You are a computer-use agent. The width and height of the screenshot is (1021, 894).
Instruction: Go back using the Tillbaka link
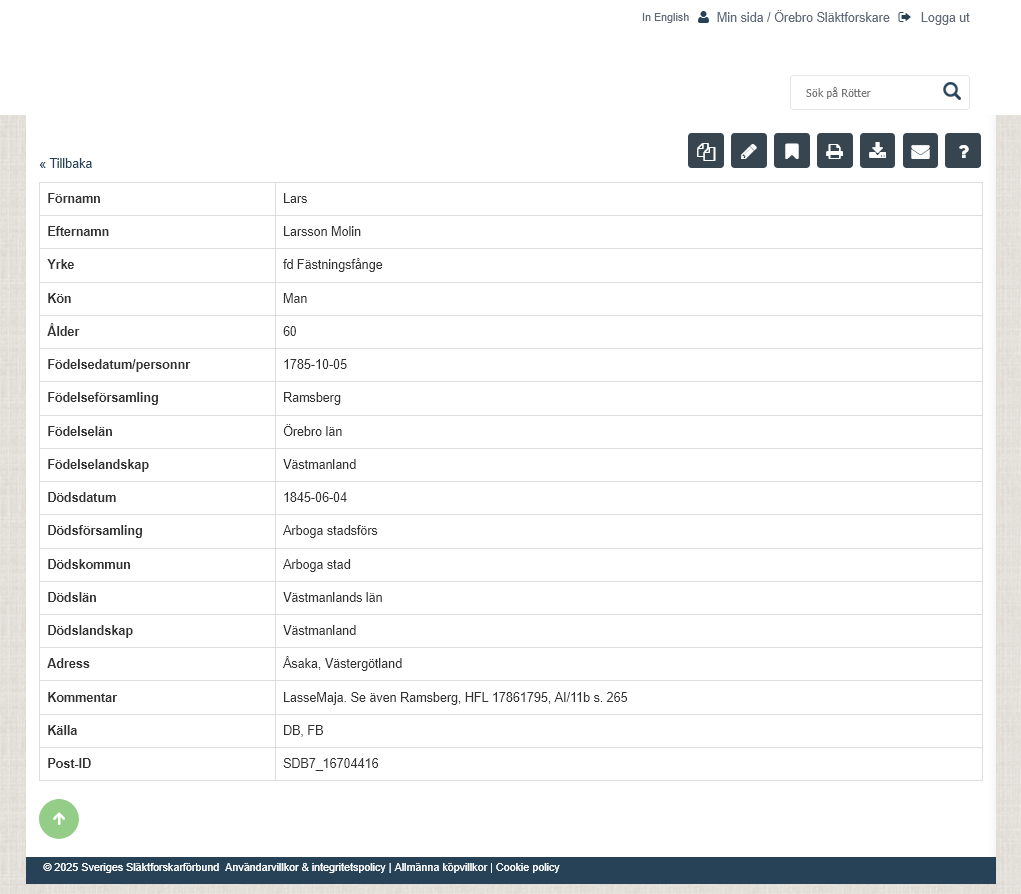66,164
